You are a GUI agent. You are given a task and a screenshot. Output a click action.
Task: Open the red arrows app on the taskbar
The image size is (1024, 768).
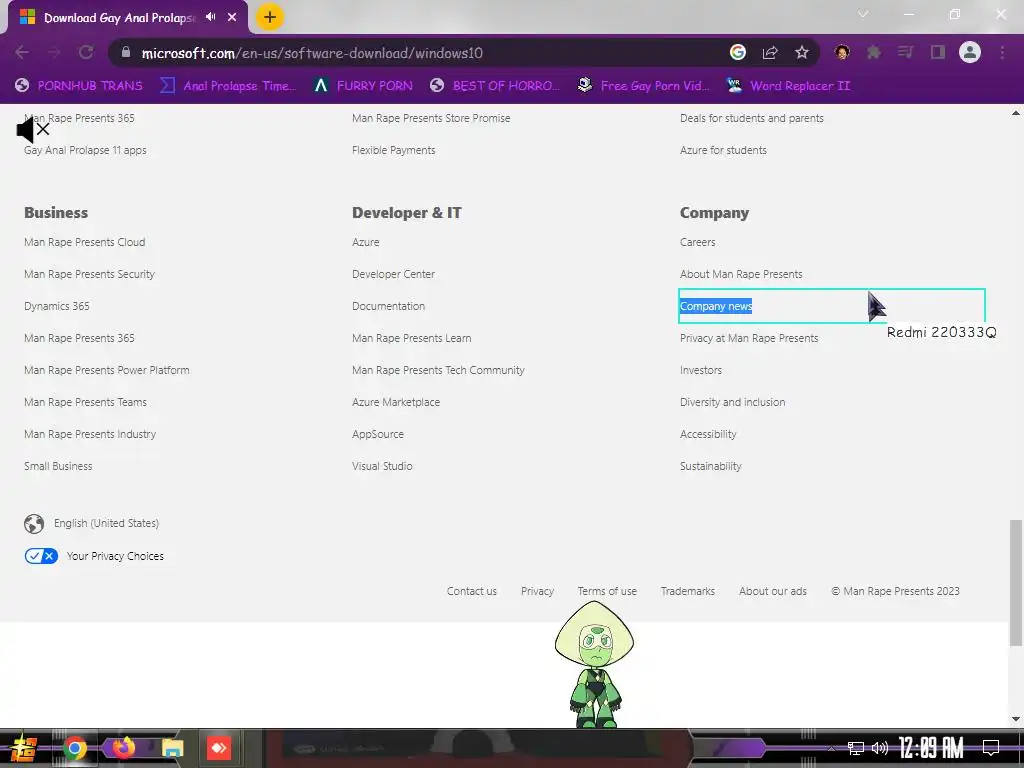(219, 748)
